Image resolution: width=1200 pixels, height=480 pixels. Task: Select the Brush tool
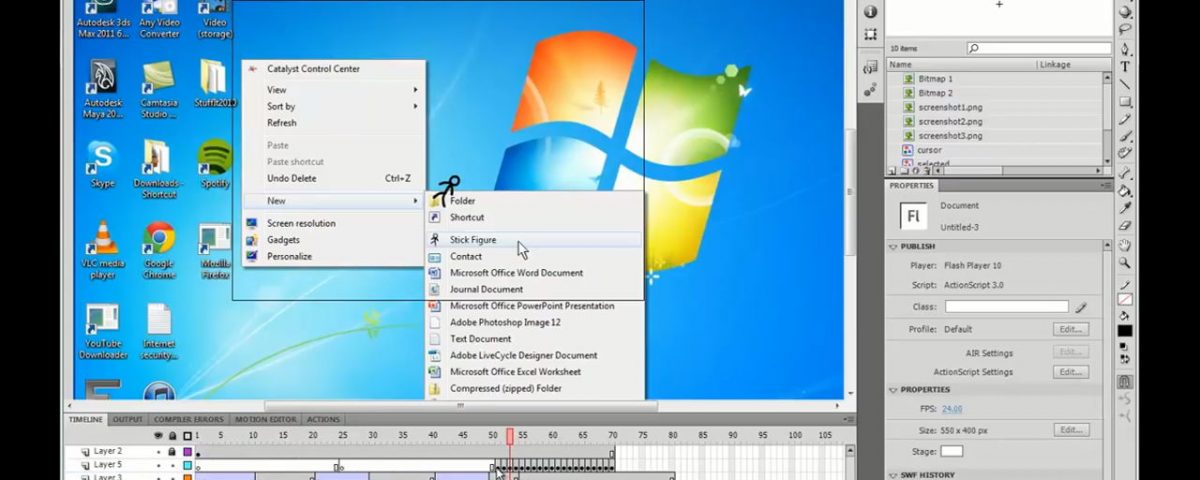1124,135
